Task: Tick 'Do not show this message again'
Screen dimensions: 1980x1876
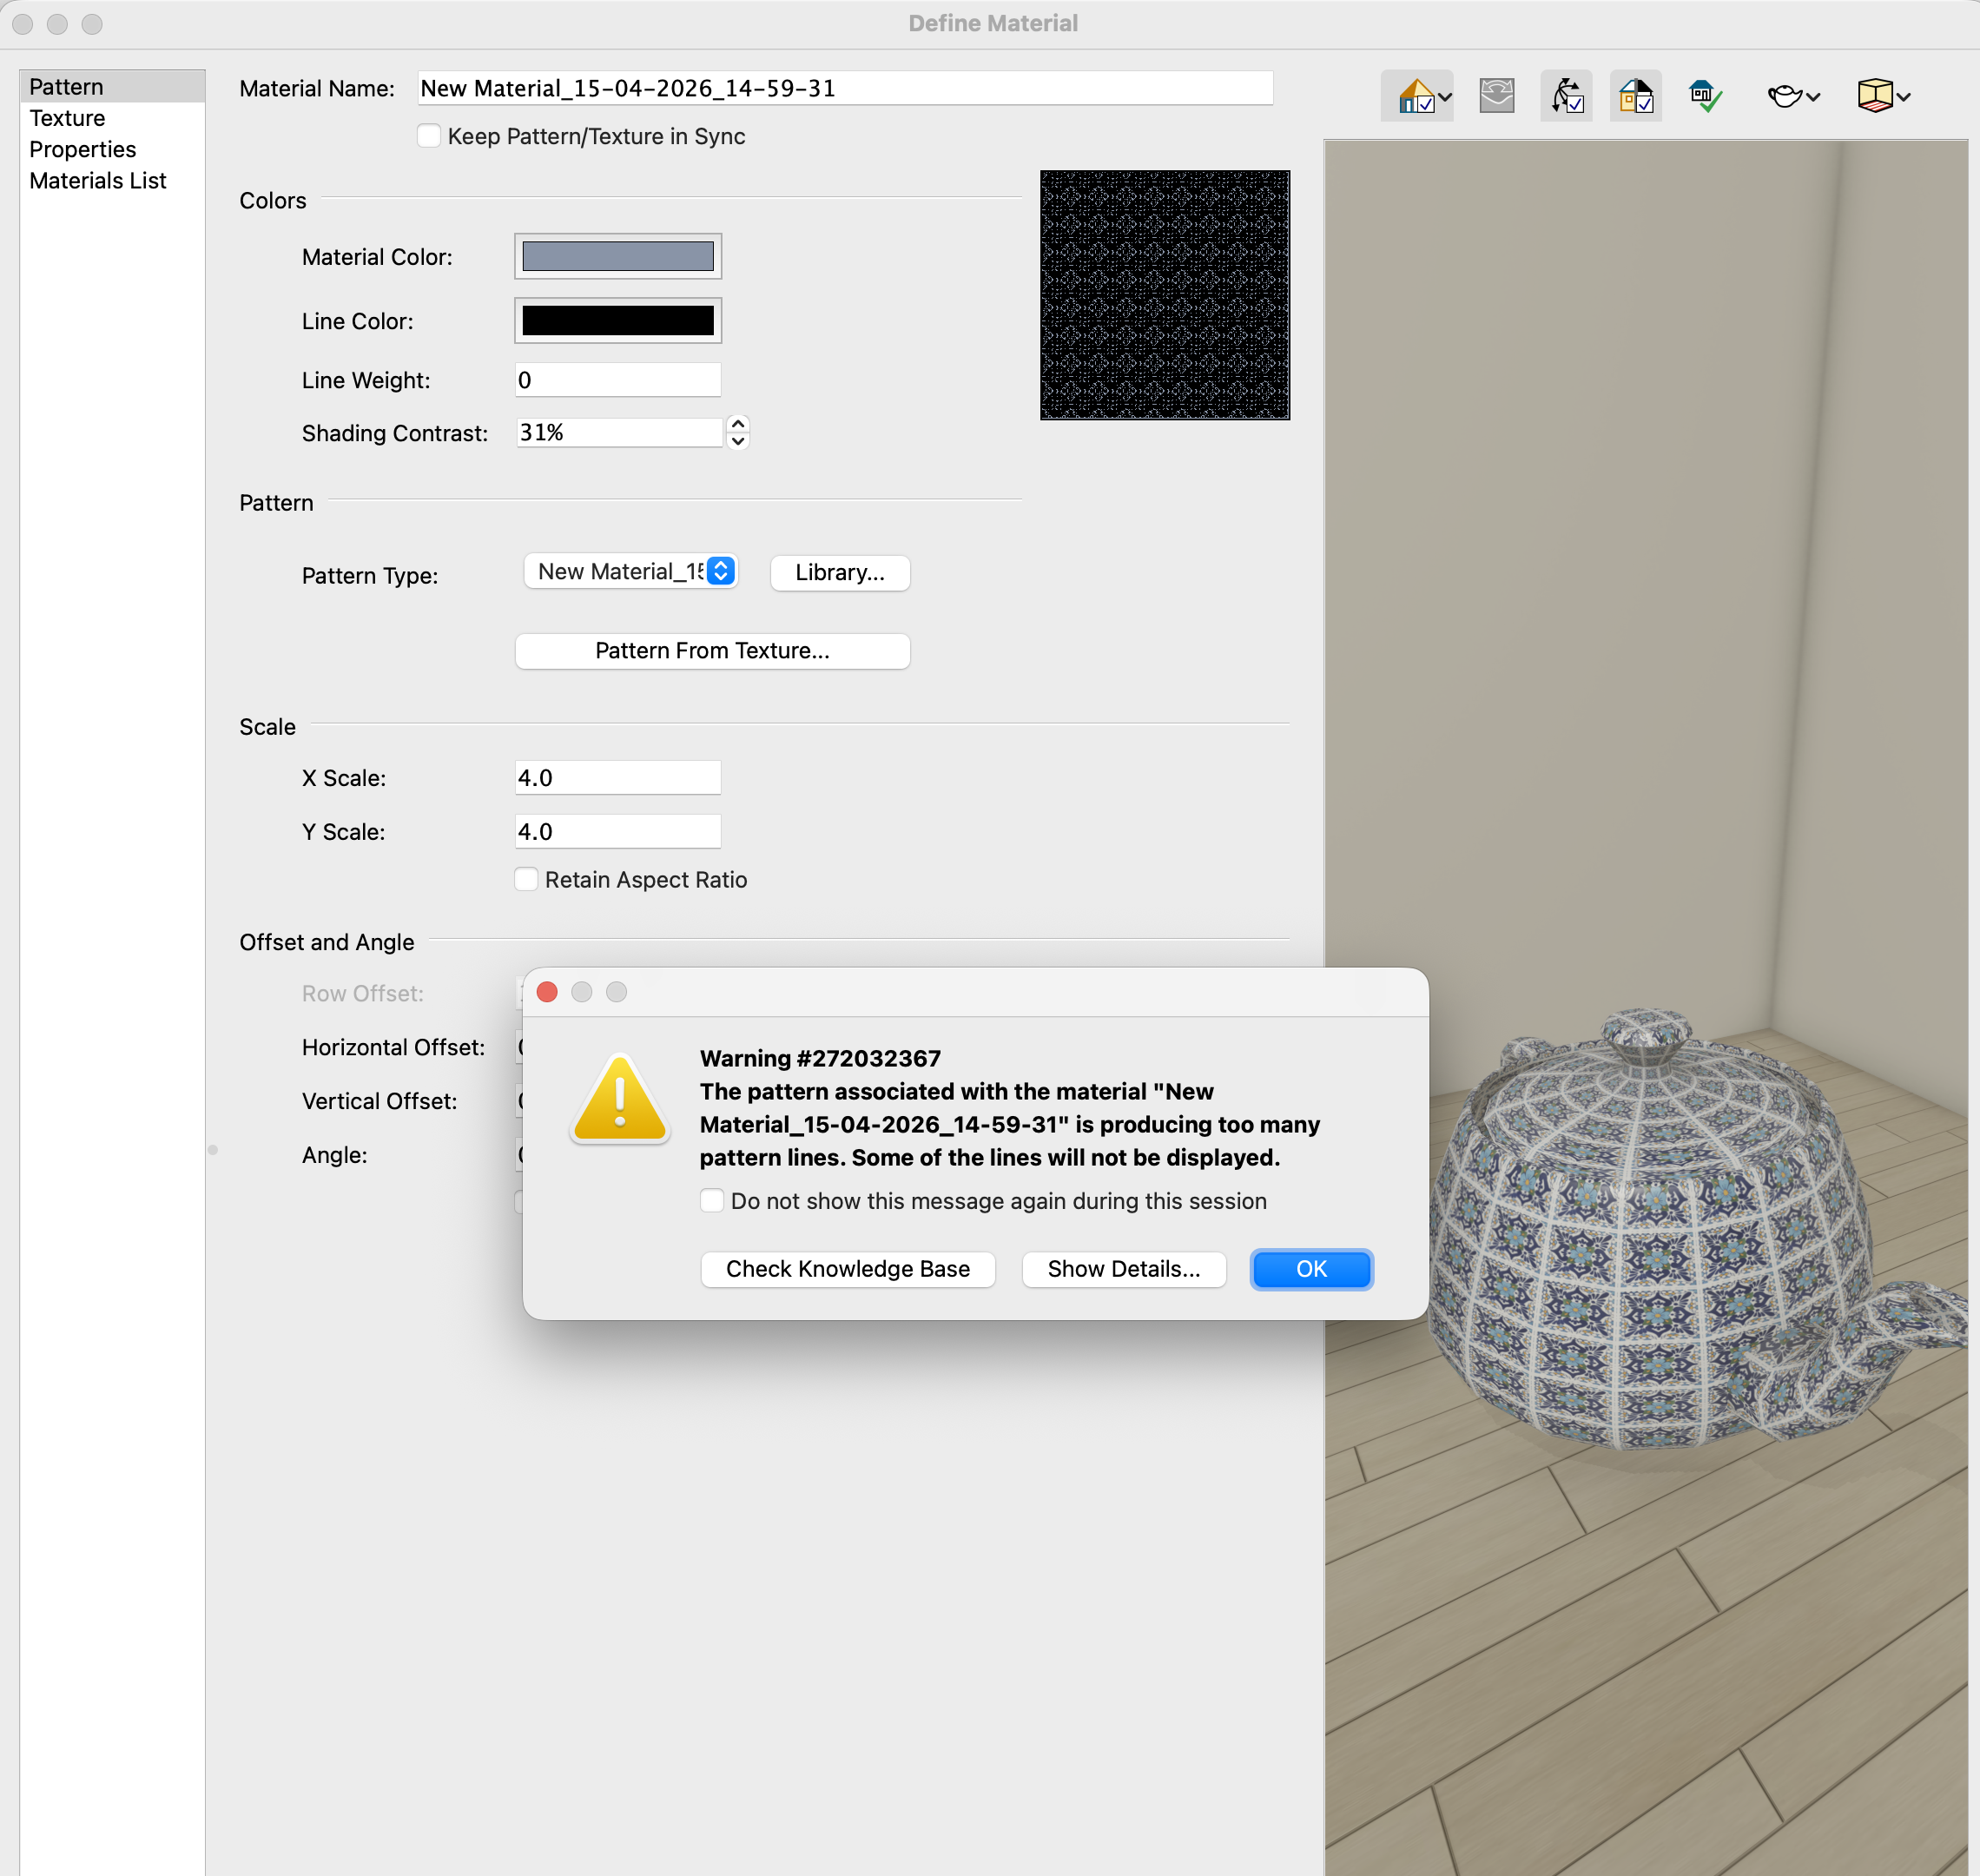Action: (x=712, y=1200)
